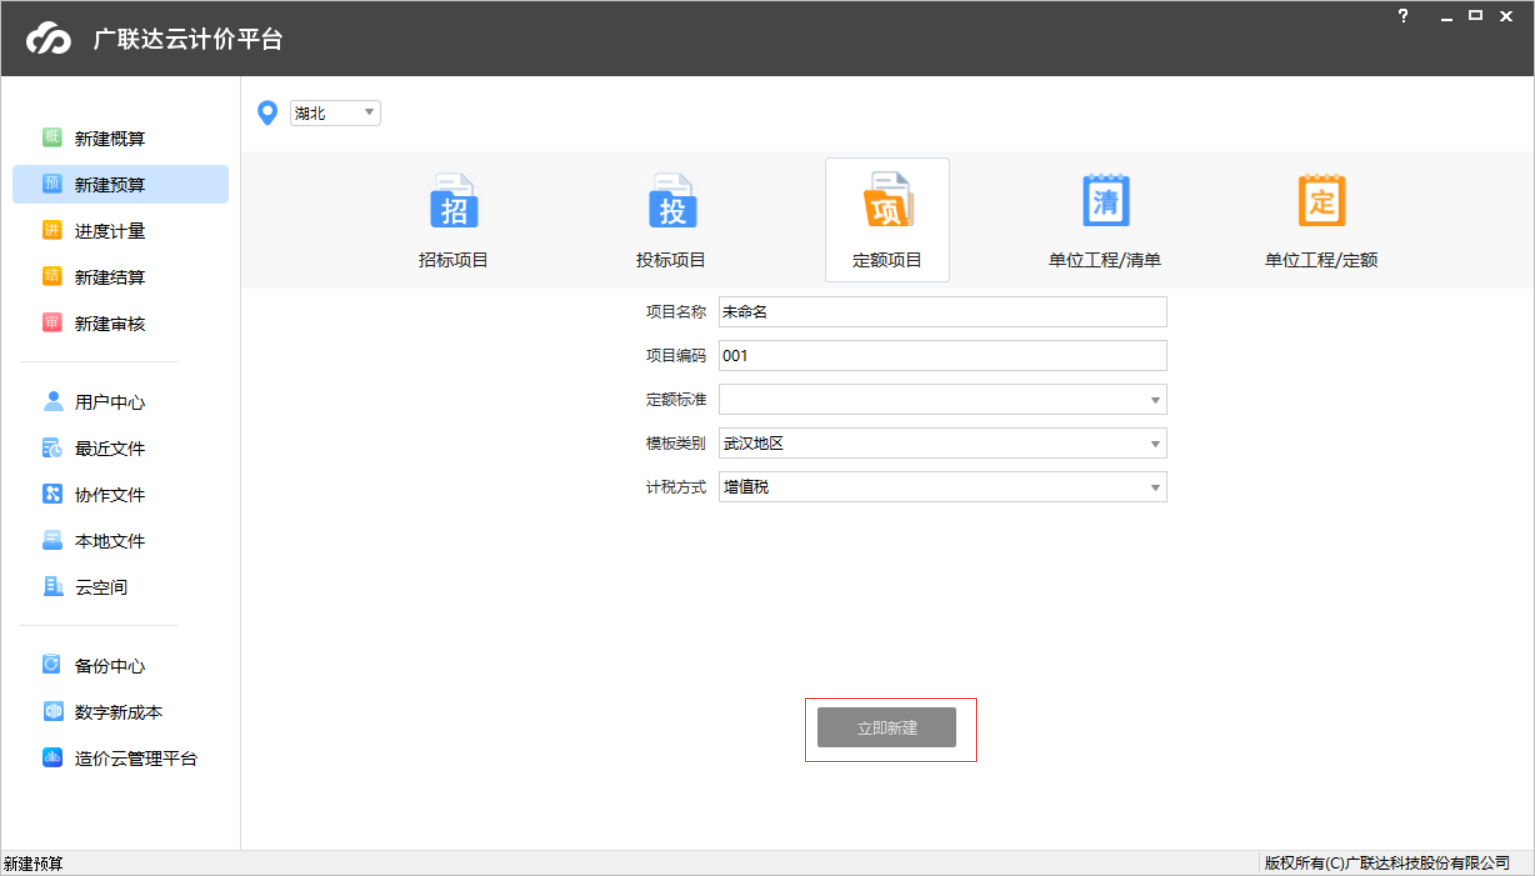
Task: Open 数字新成本 link text
Action: pos(118,712)
